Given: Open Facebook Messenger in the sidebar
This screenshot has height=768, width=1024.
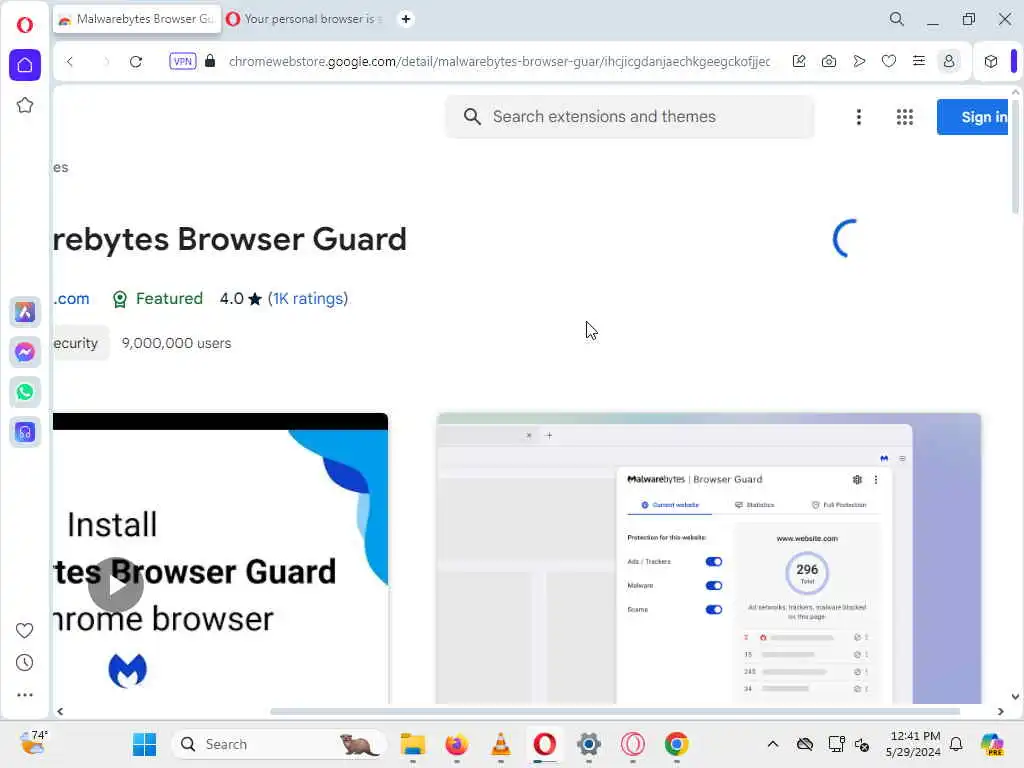Looking at the screenshot, I should coord(25,352).
